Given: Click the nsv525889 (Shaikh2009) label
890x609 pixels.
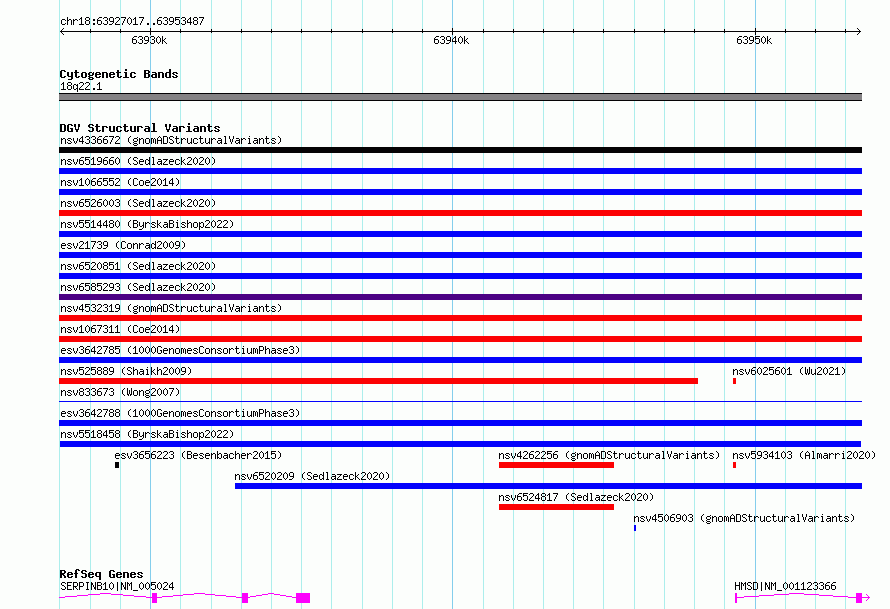Looking at the screenshot, I should click(x=126, y=371).
